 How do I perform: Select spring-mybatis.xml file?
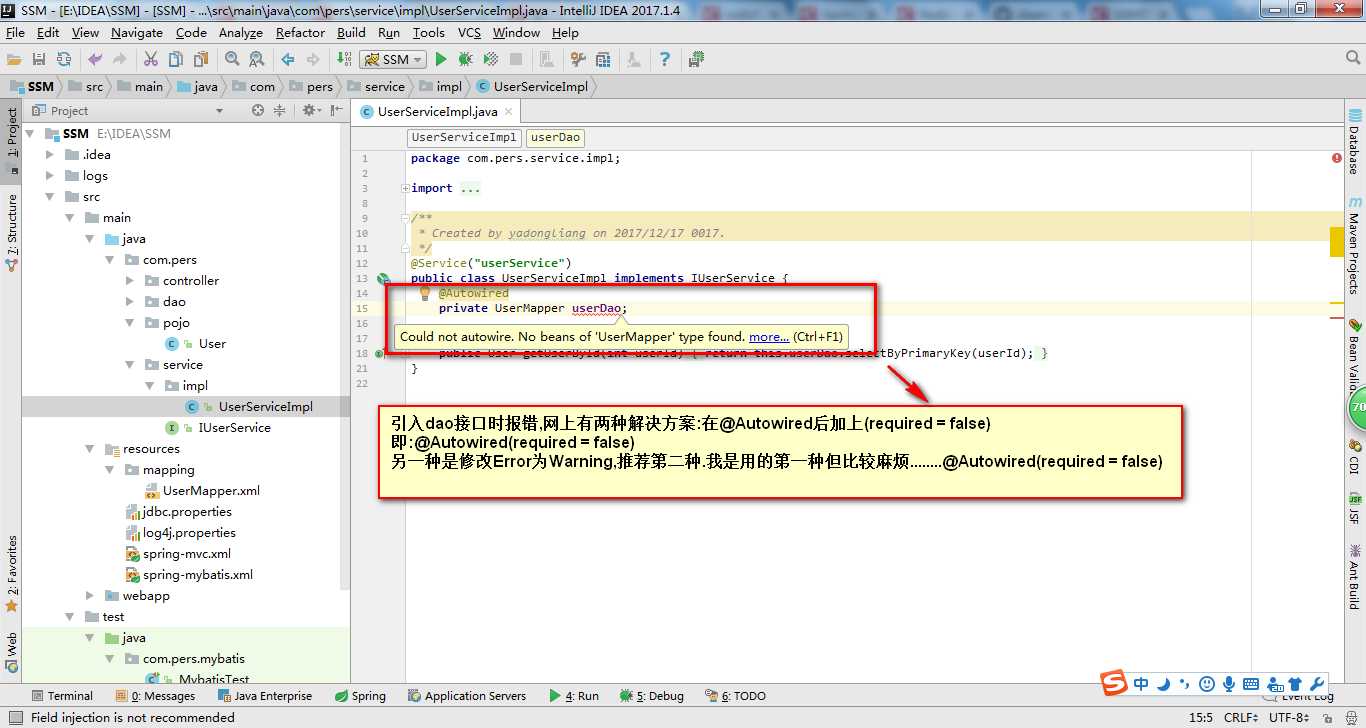[189, 575]
